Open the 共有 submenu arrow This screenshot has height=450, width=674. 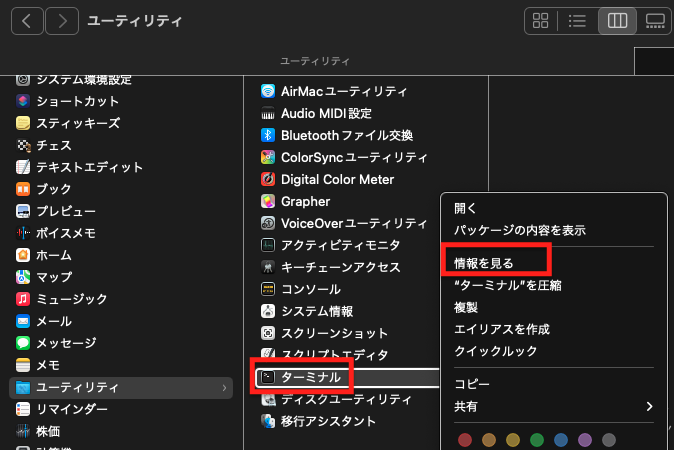pyautogui.click(x=649, y=406)
